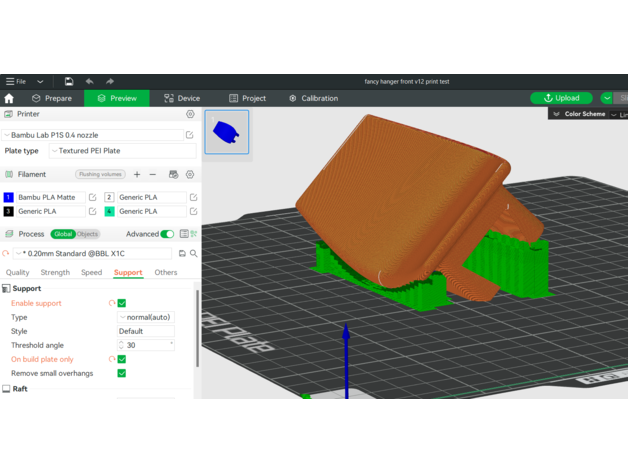Click the Save floppy-disk icon in title bar
The height and width of the screenshot is (472, 628).
(x=68, y=81)
